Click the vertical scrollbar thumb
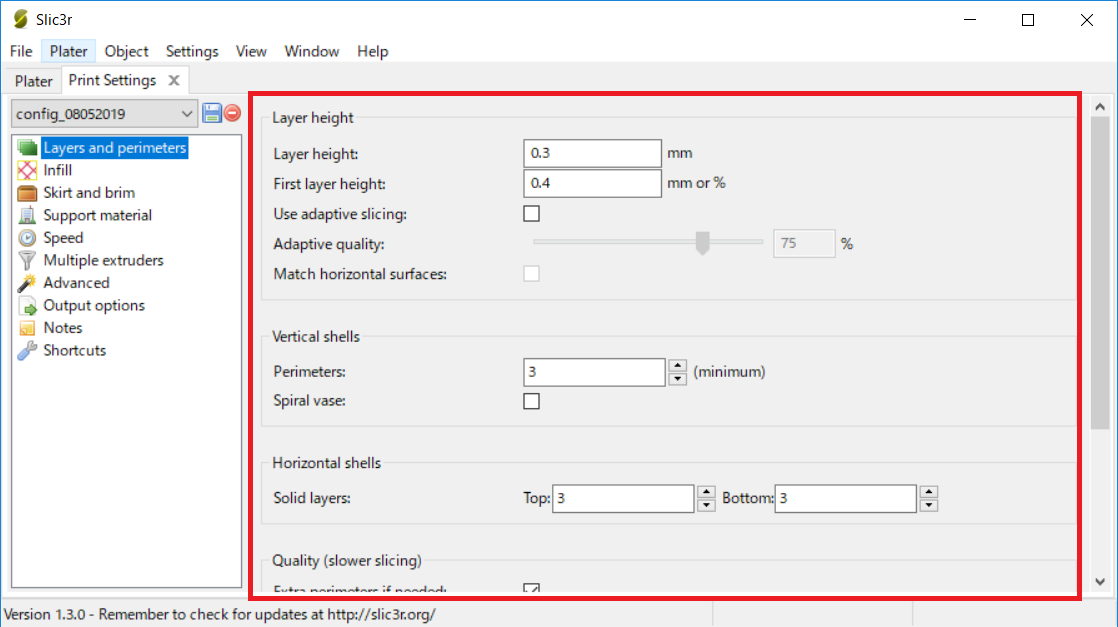This screenshot has height=627, width=1118. pyautogui.click(x=1100, y=272)
